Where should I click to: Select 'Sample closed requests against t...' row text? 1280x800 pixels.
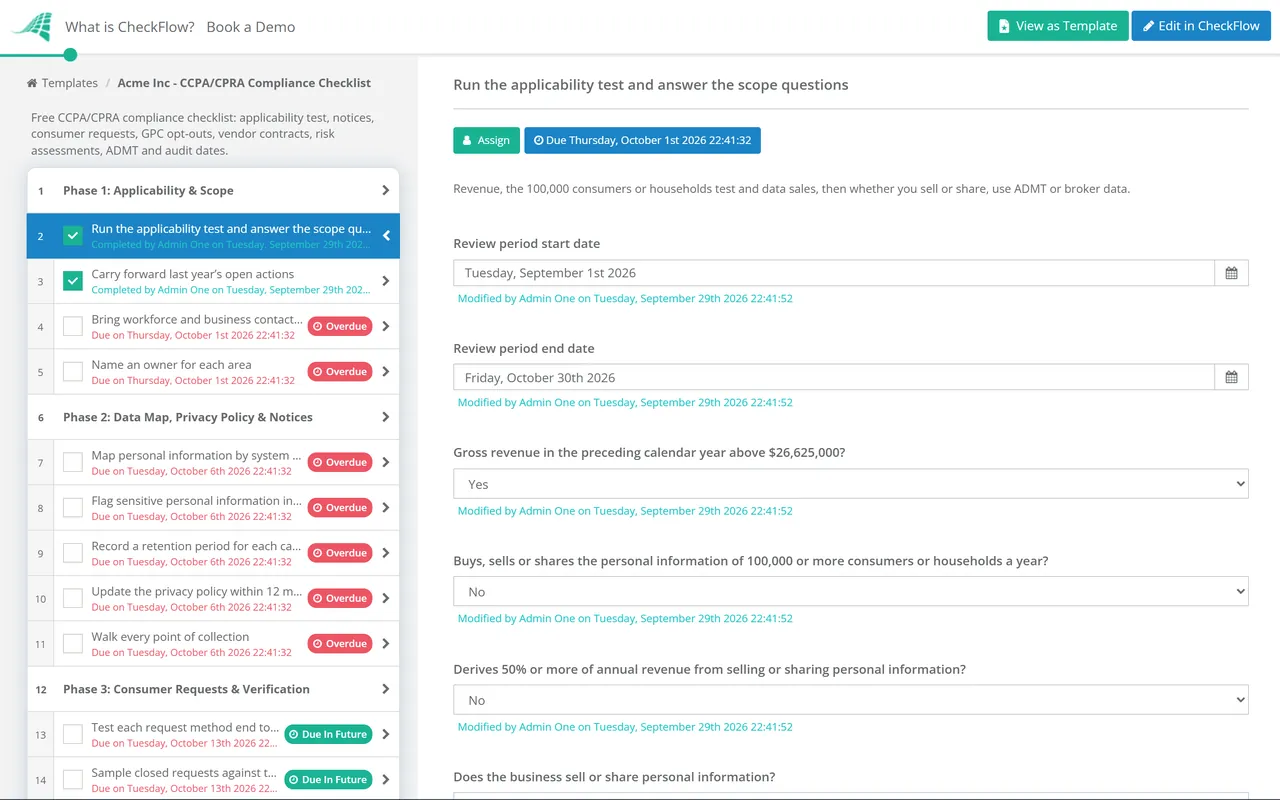click(184, 773)
